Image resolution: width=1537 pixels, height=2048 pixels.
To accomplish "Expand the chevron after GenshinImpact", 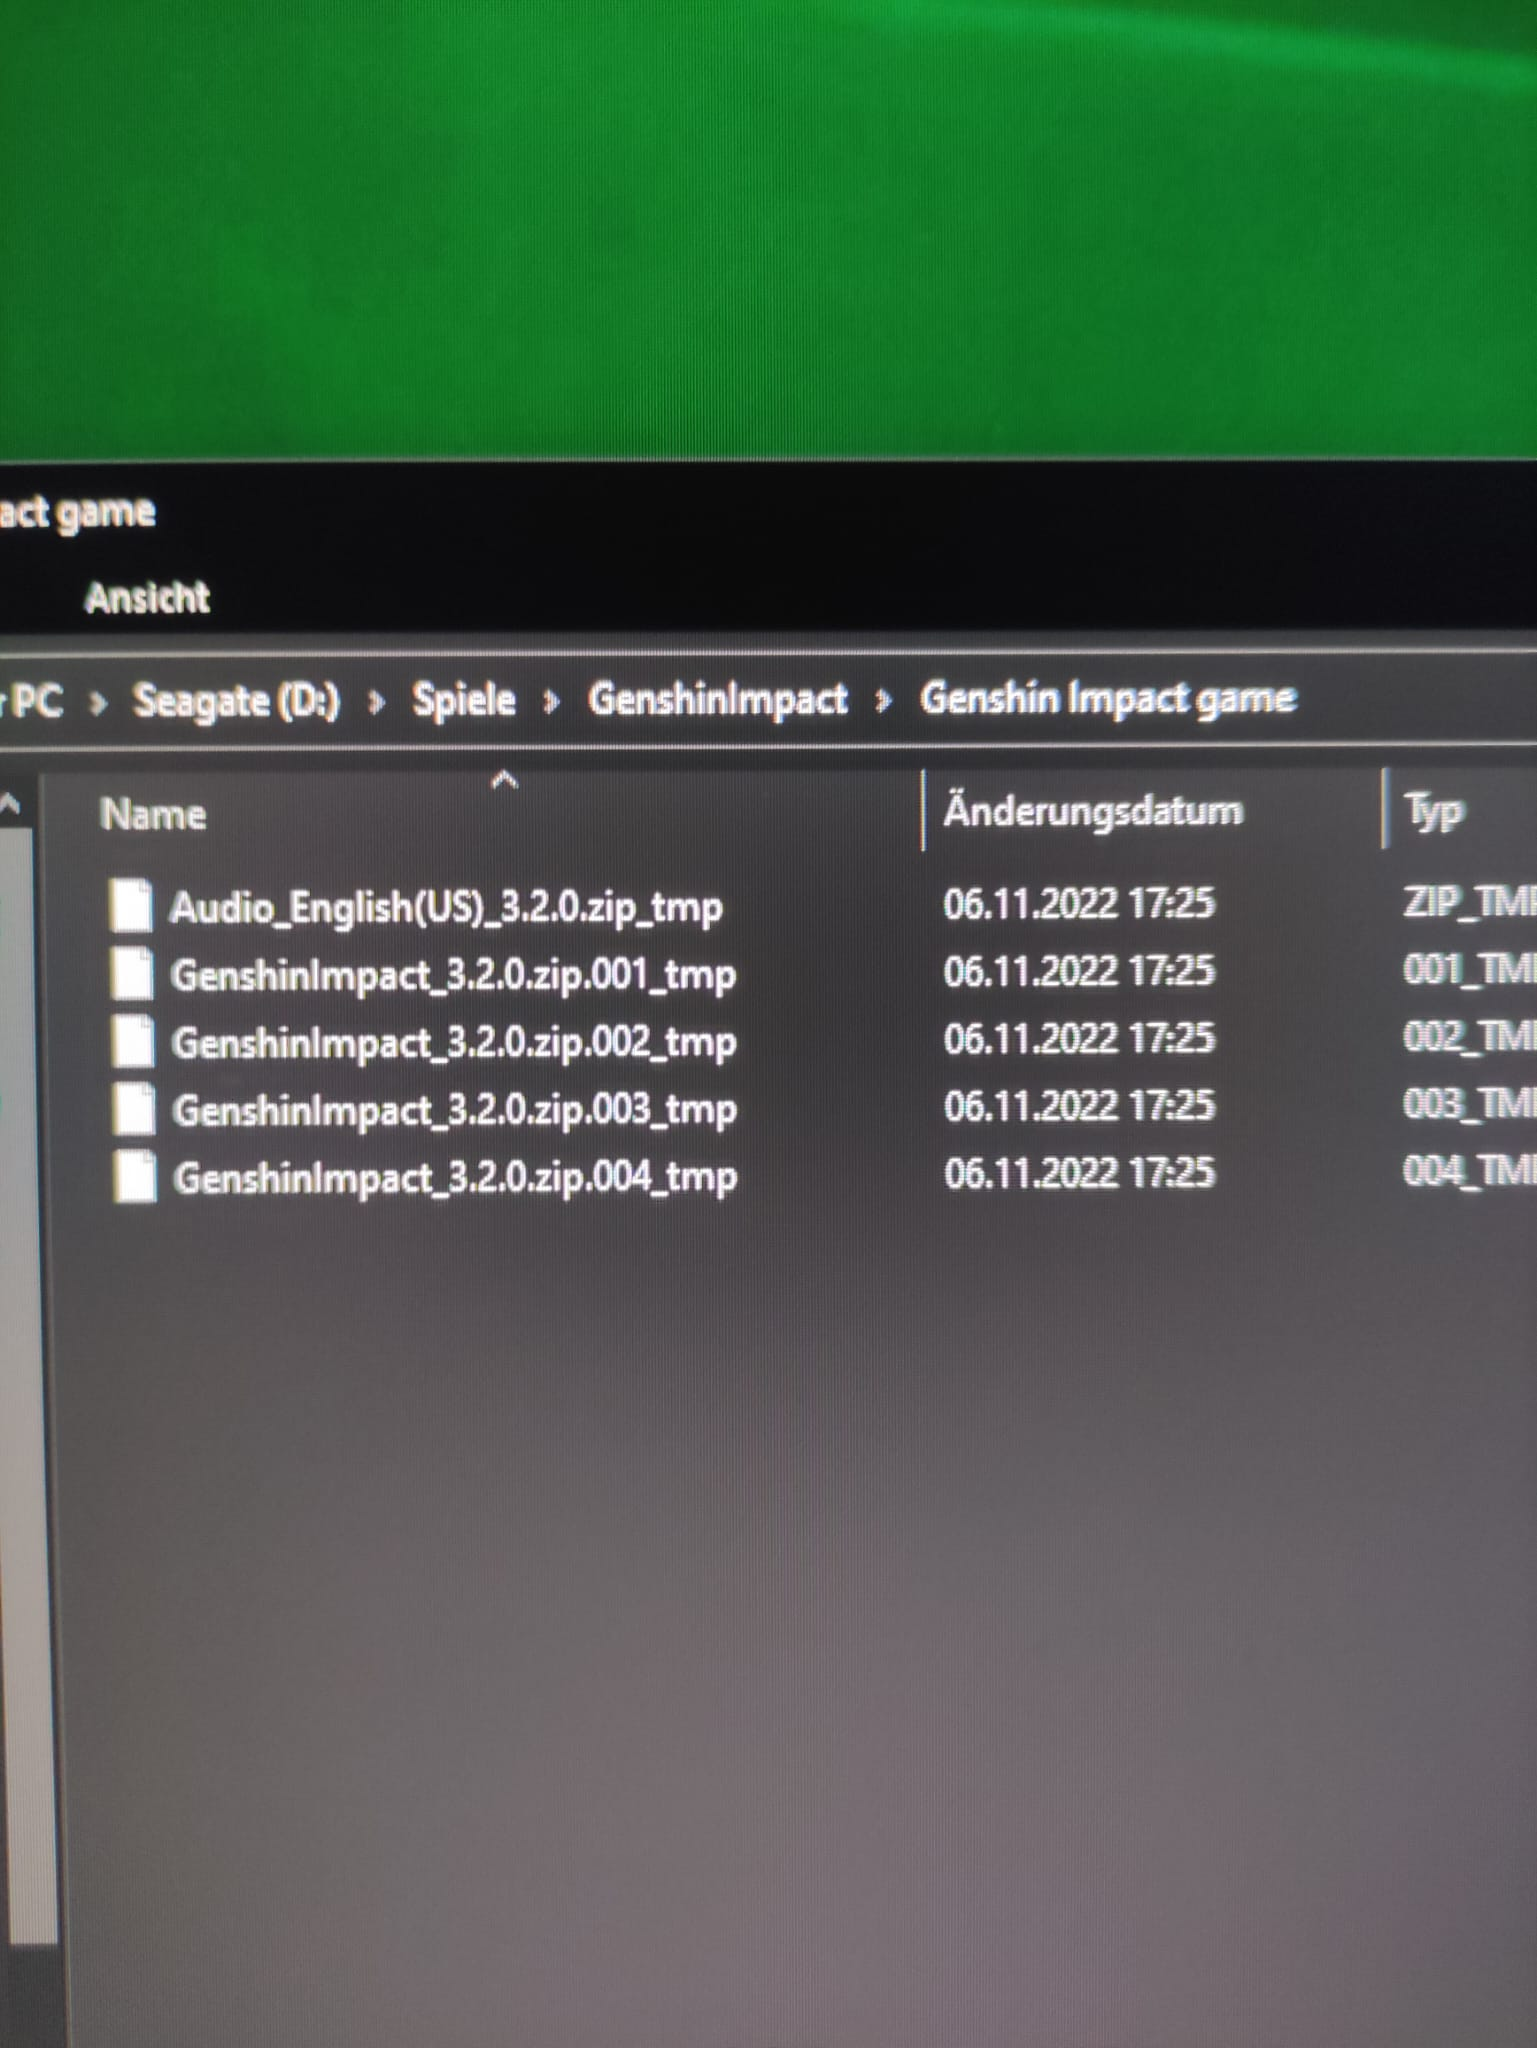I will [883, 702].
